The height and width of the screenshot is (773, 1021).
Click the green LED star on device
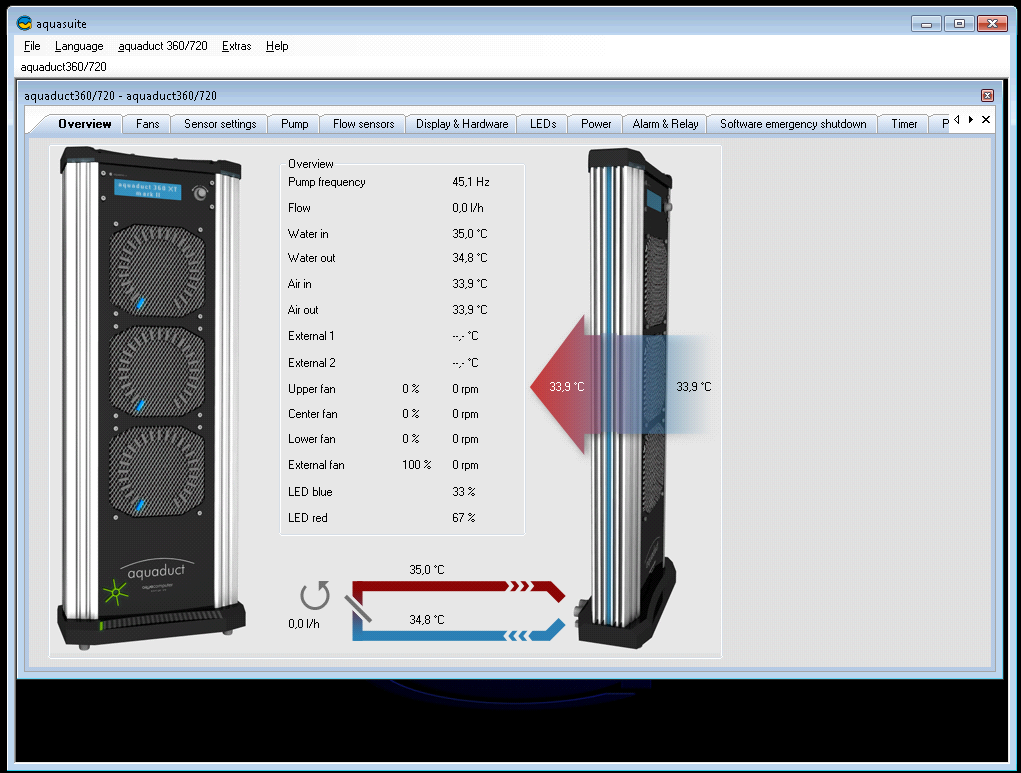(116, 592)
